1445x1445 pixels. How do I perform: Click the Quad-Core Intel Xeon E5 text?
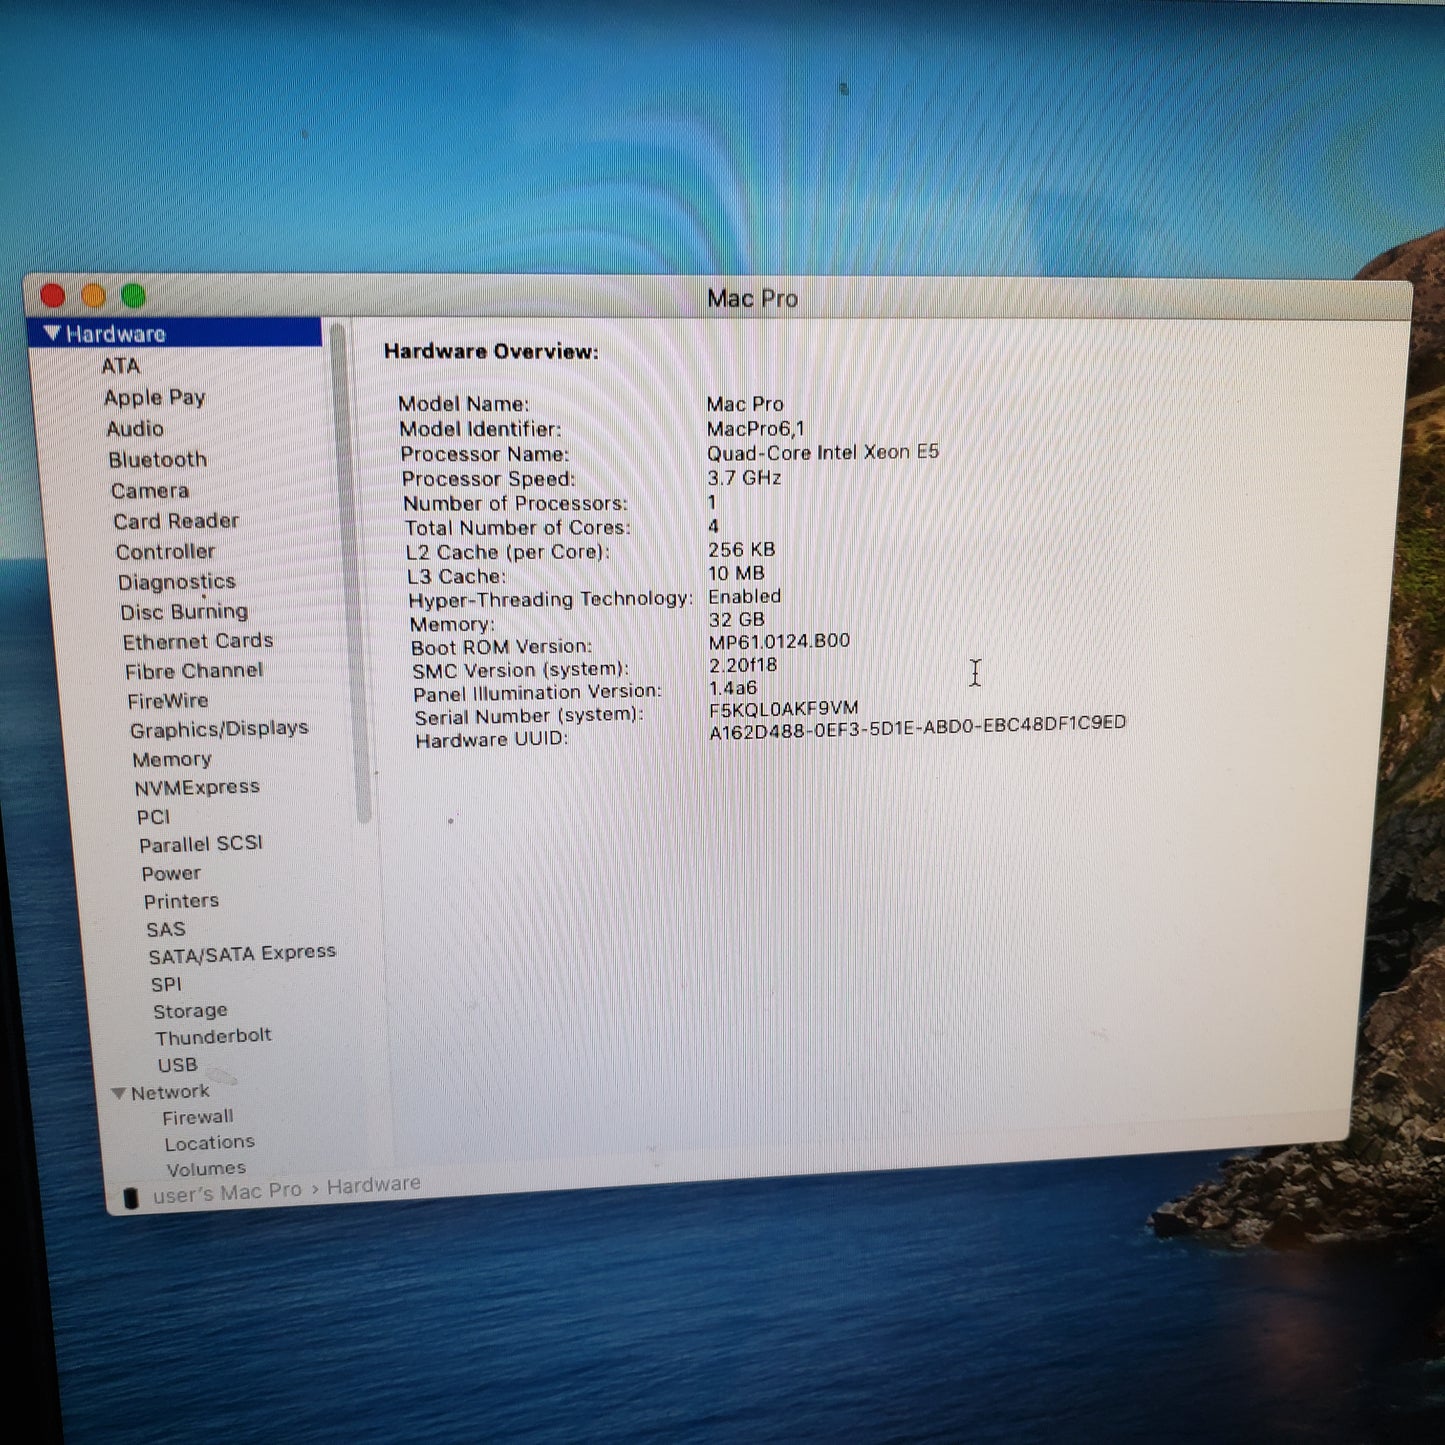(823, 453)
